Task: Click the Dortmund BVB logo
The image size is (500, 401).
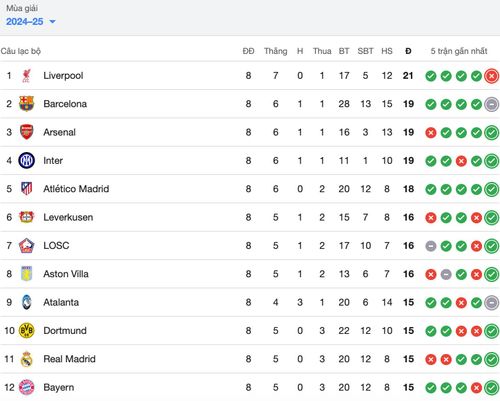Action: coord(26,331)
